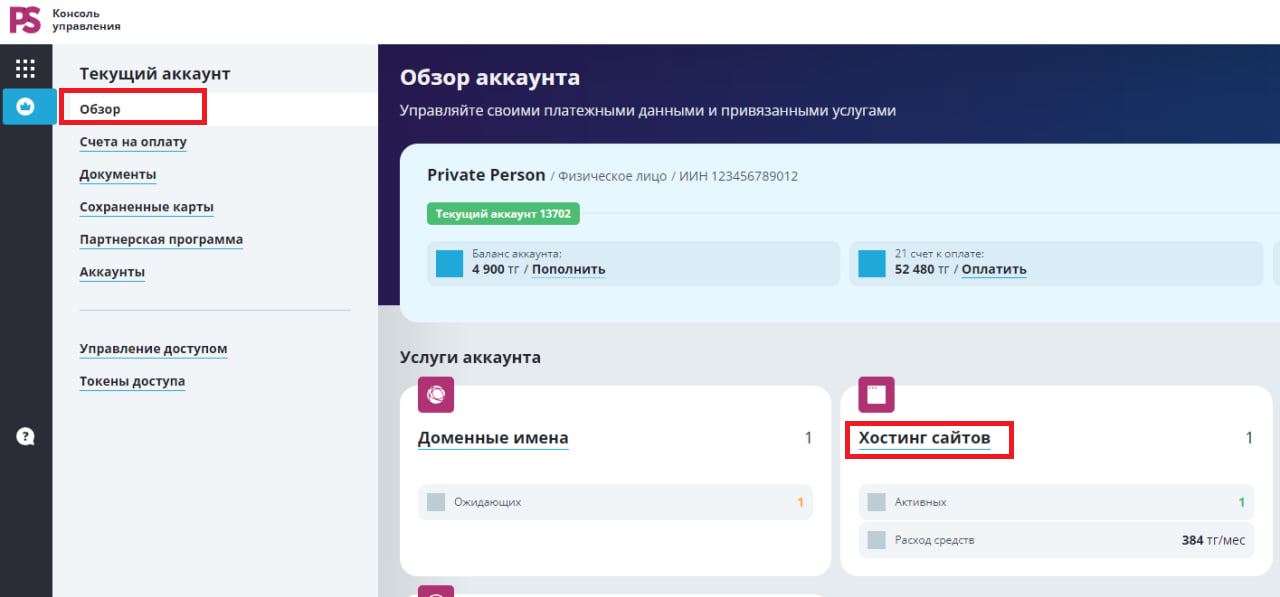Open the Хостинг сайтов service link
Image resolution: width=1280 pixels, height=597 pixels.
[924, 438]
